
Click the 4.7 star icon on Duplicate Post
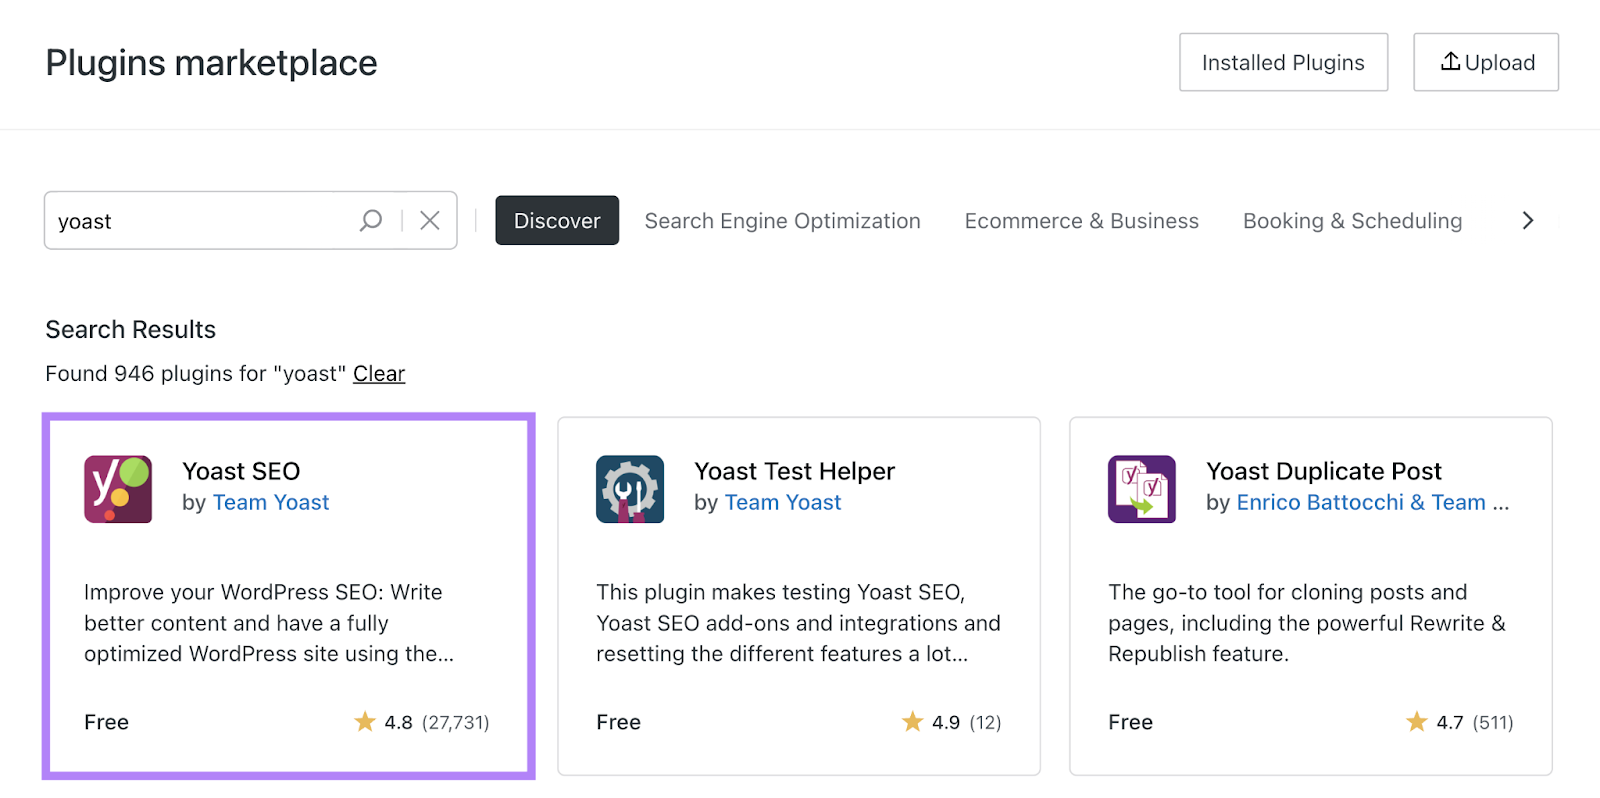1417,722
